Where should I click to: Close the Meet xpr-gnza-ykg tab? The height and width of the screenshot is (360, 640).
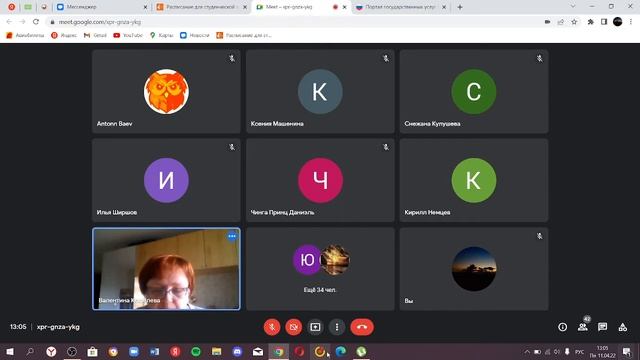[344, 7]
